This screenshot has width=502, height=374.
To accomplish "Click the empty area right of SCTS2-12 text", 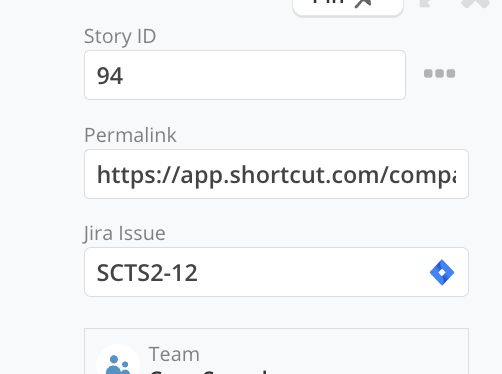I will pos(310,272).
